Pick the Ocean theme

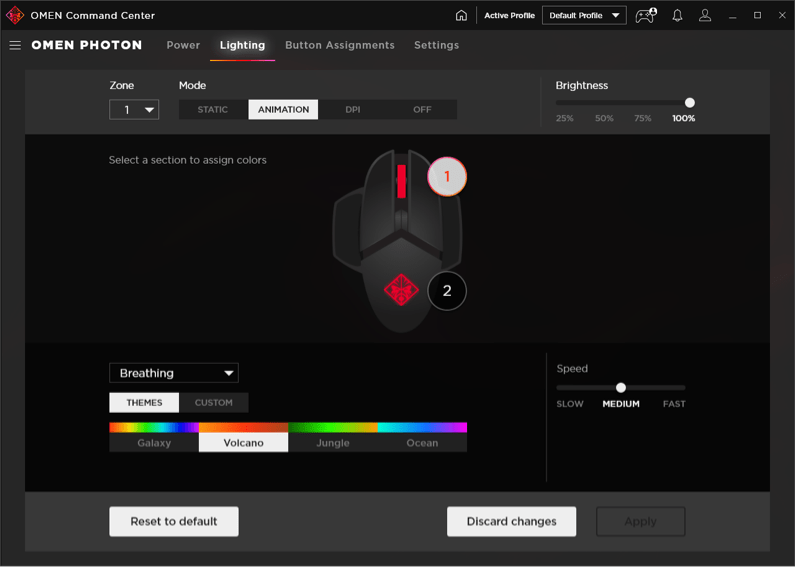click(422, 437)
